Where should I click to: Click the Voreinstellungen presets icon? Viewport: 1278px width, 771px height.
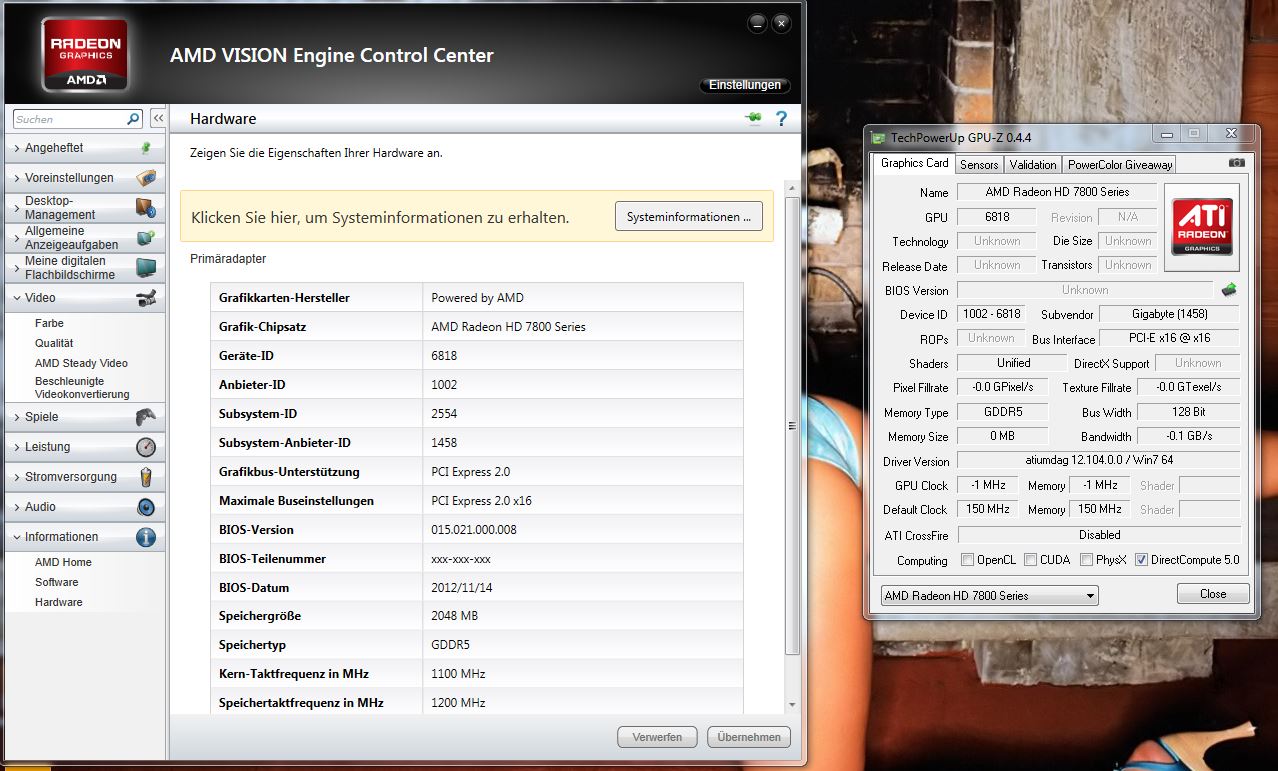point(146,178)
